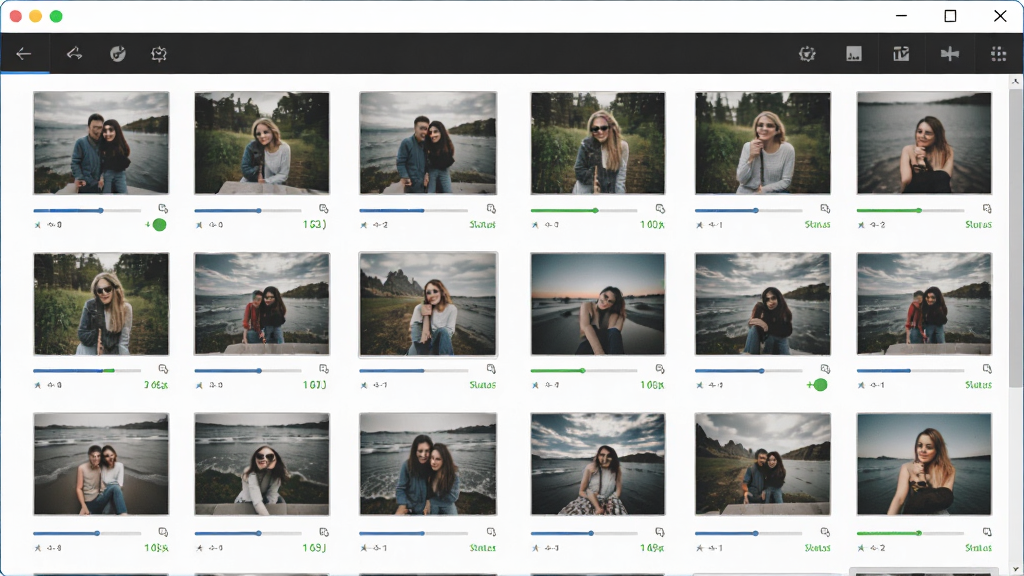Click the pin icon under the first photo in row one
The width and height of the screenshot is (1024, 576).
click(38, 225)
